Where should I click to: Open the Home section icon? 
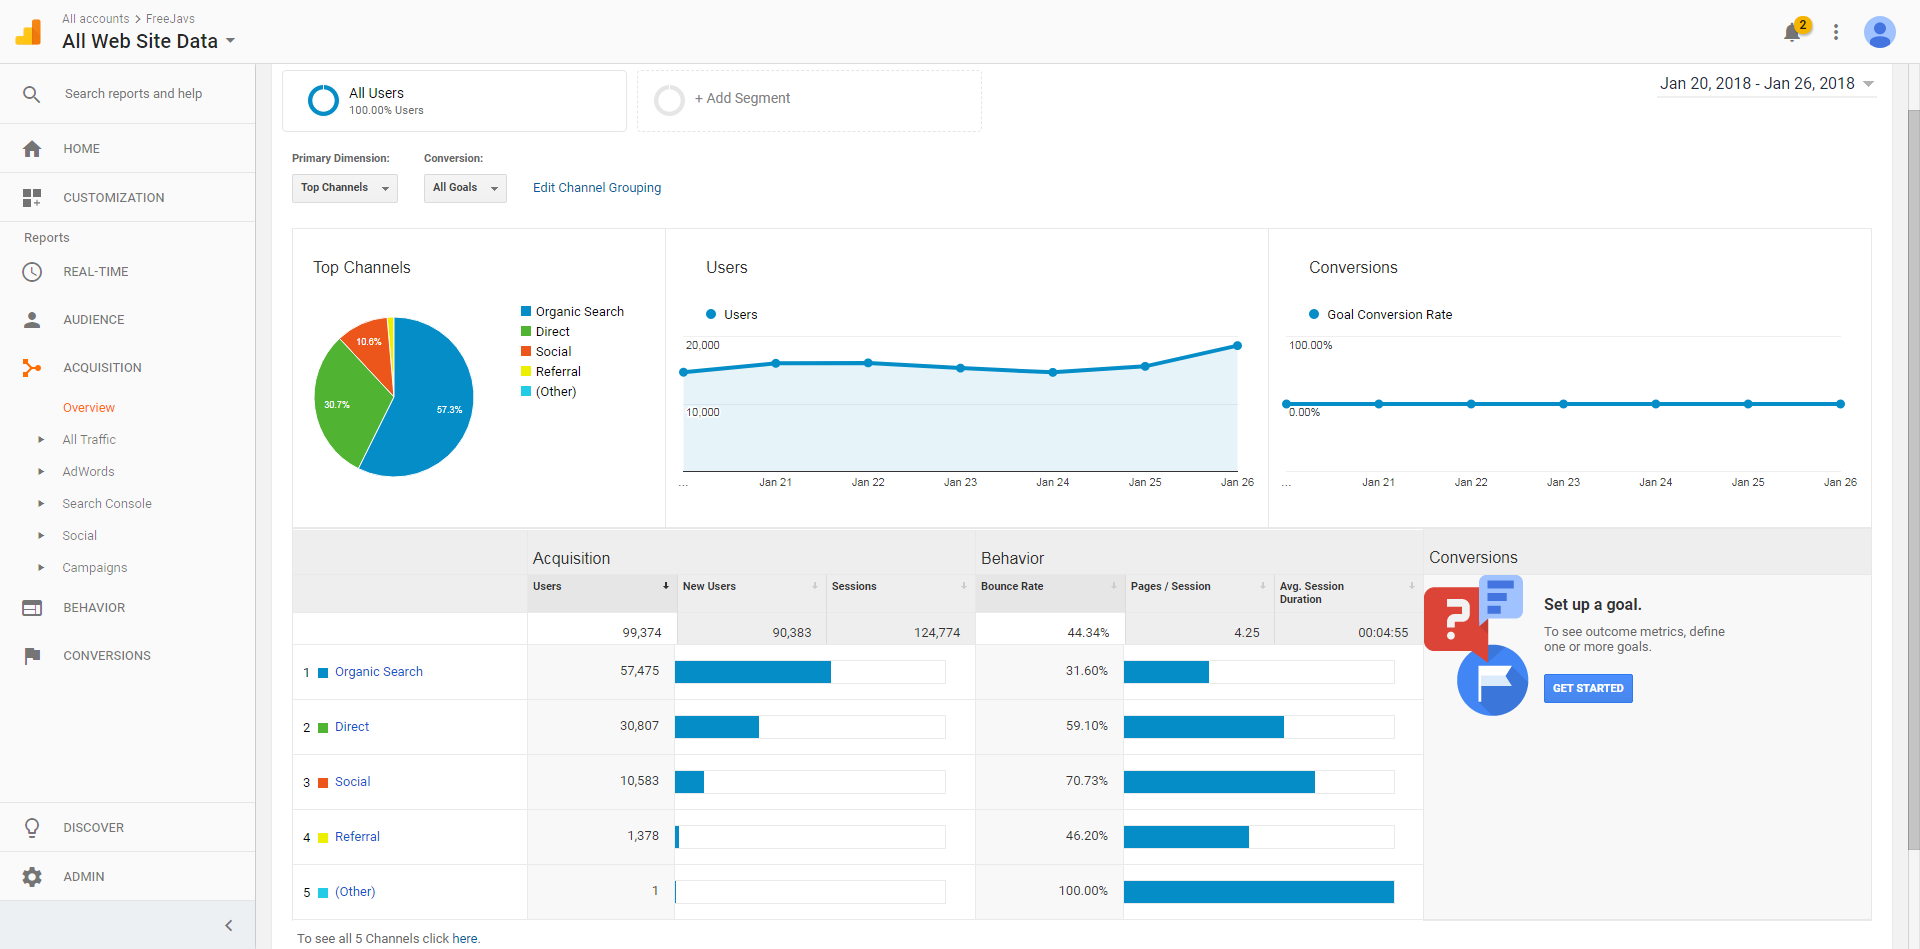point(32,149)
